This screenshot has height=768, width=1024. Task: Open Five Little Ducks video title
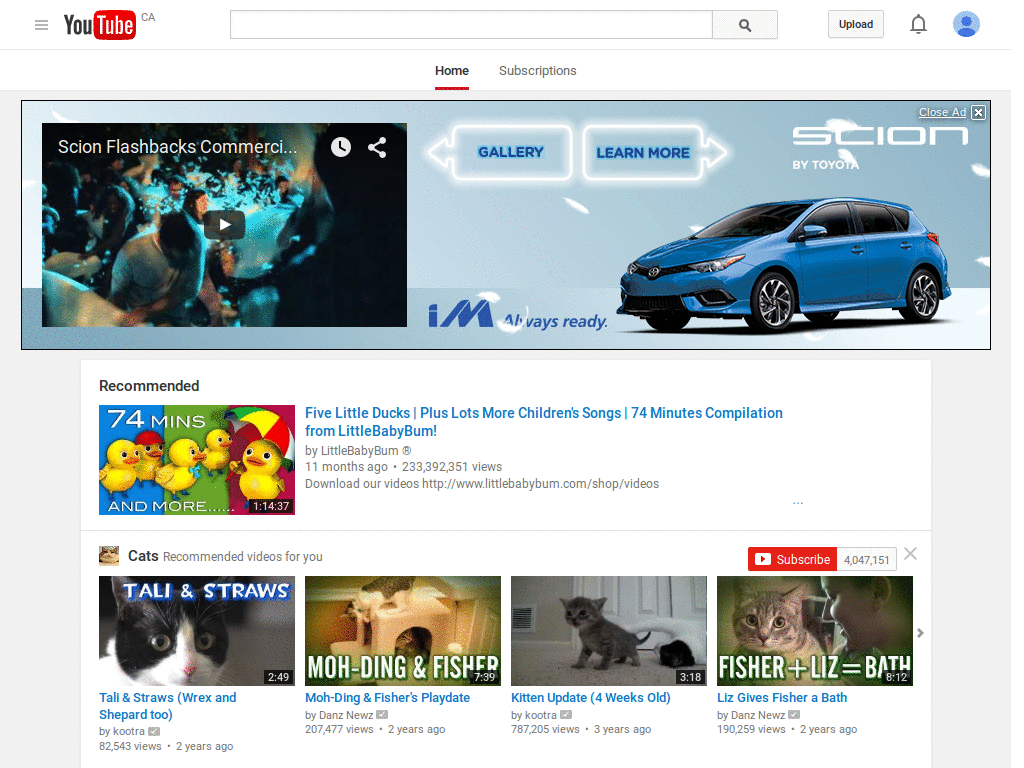[x=543, y=422]
